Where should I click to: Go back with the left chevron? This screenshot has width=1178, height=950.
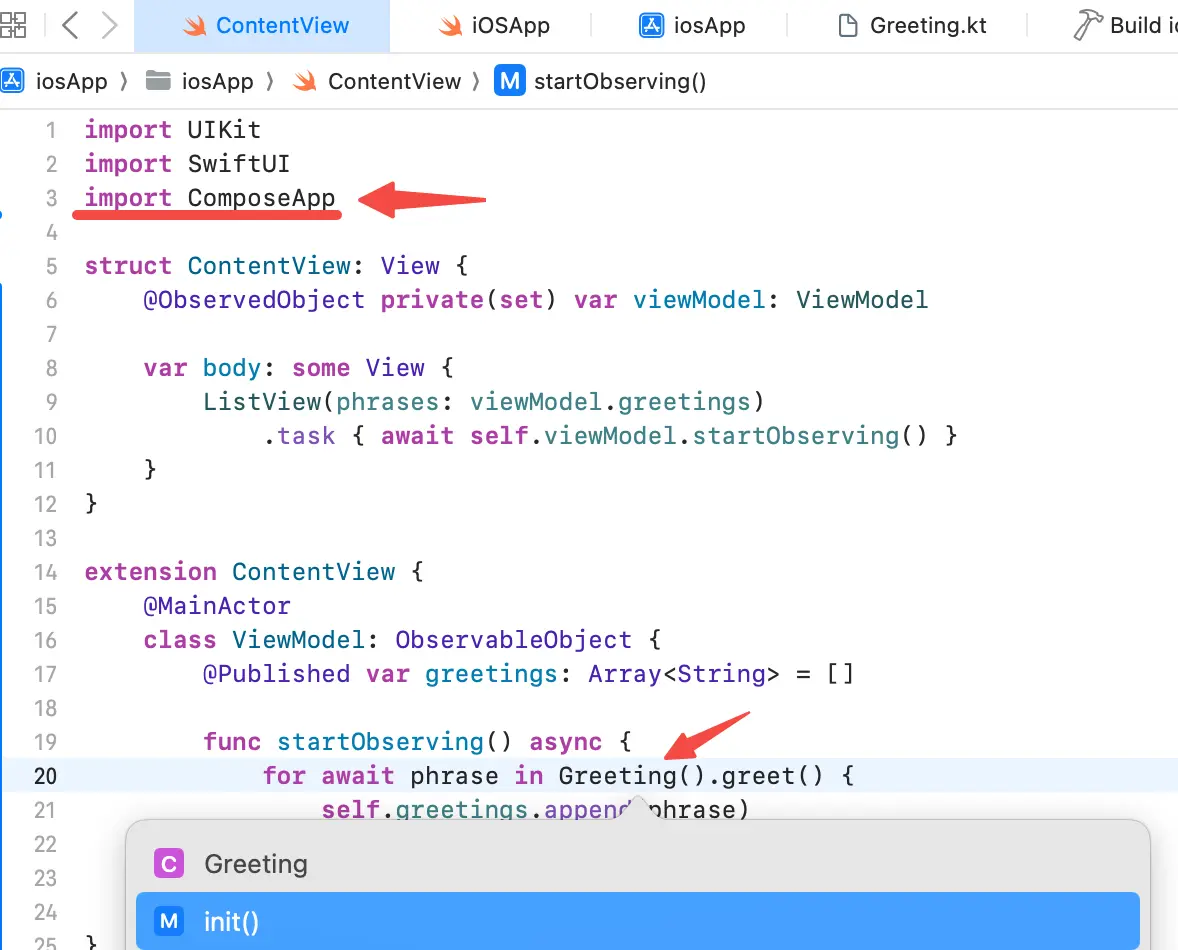[x=69, y=25]
